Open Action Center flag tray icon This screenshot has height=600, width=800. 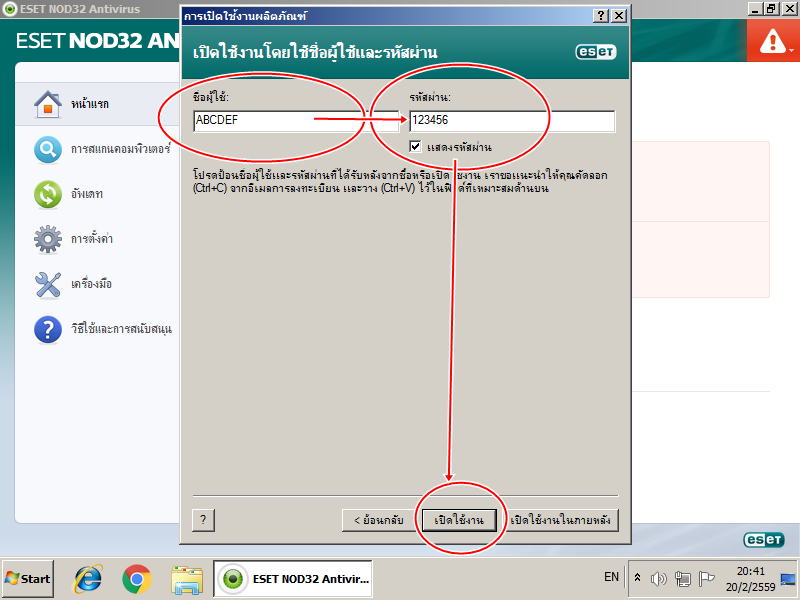[706, 579]
